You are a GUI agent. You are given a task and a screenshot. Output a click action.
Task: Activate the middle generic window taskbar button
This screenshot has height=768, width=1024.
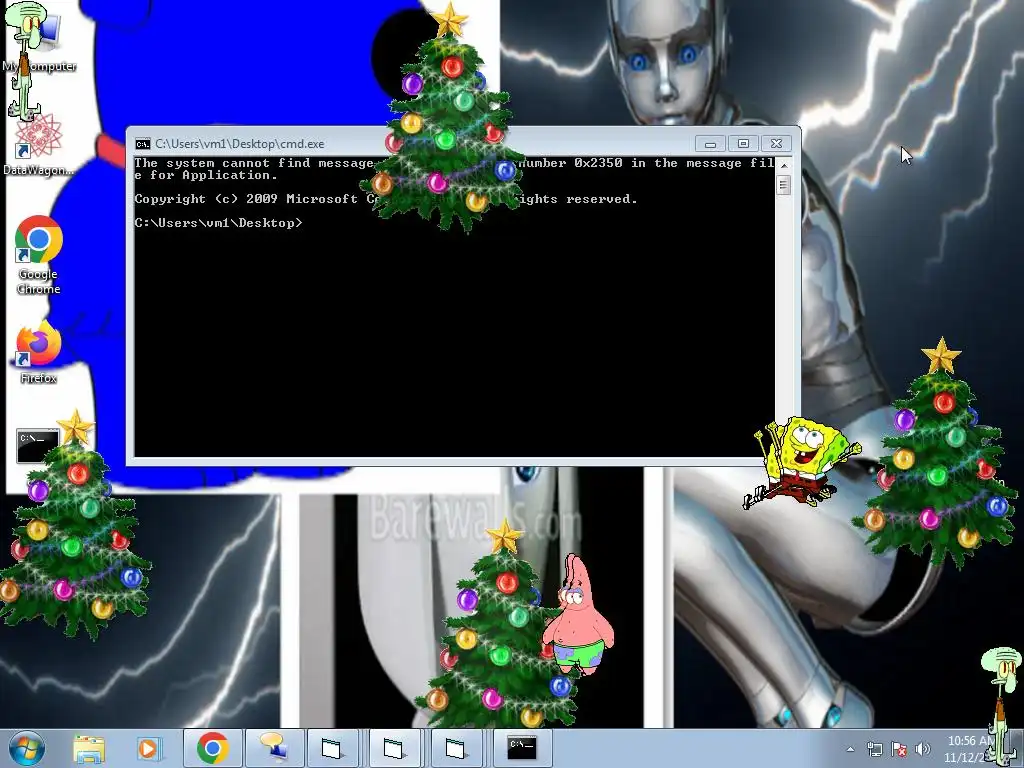394,748
